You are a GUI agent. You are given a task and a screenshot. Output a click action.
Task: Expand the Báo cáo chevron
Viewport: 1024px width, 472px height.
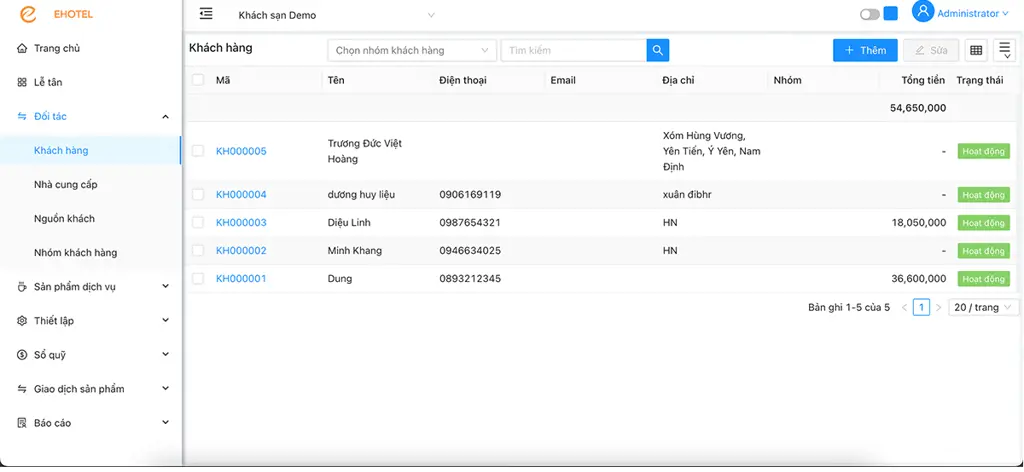165,423
